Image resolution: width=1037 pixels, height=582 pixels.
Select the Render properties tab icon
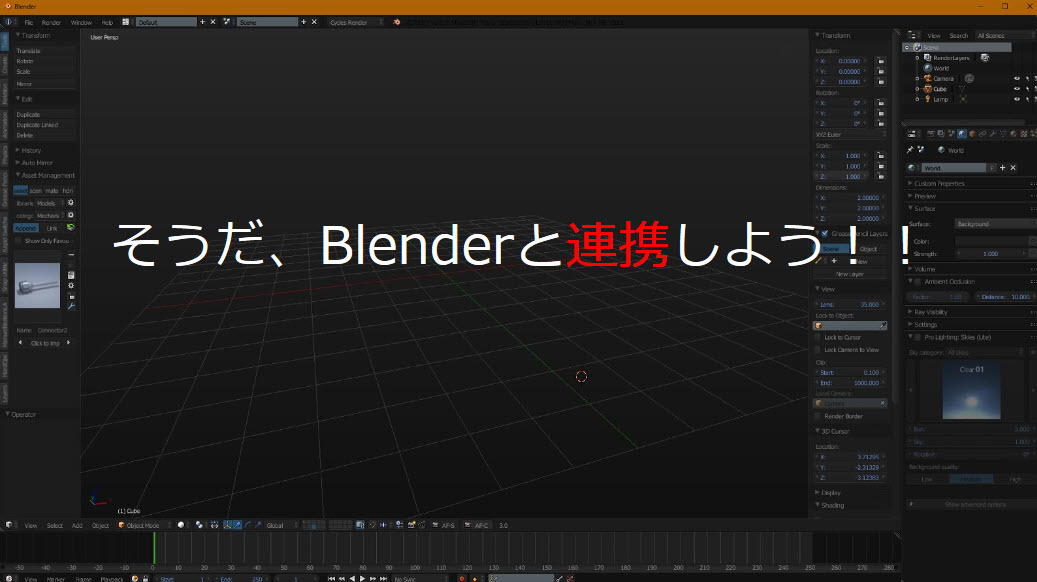tap(931, 134)
